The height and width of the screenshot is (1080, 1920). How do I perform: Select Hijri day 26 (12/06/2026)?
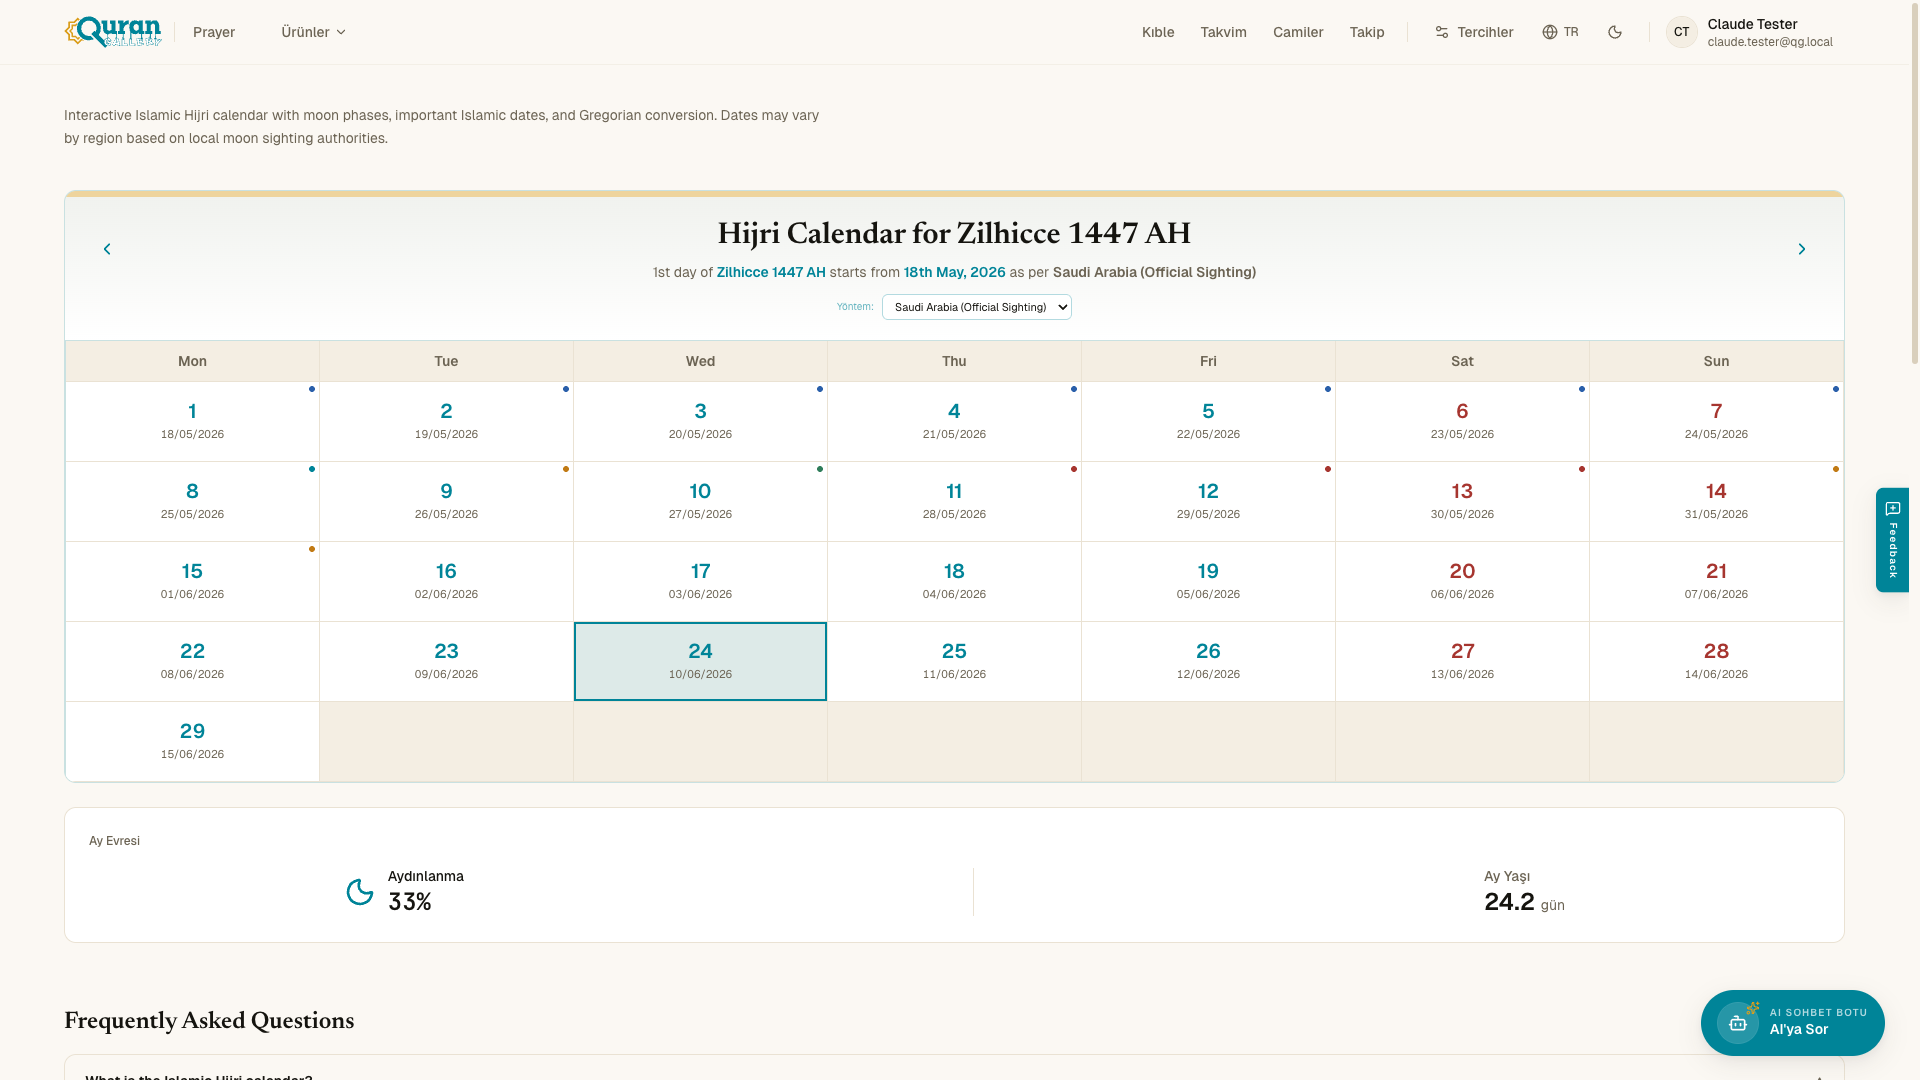1208,661
